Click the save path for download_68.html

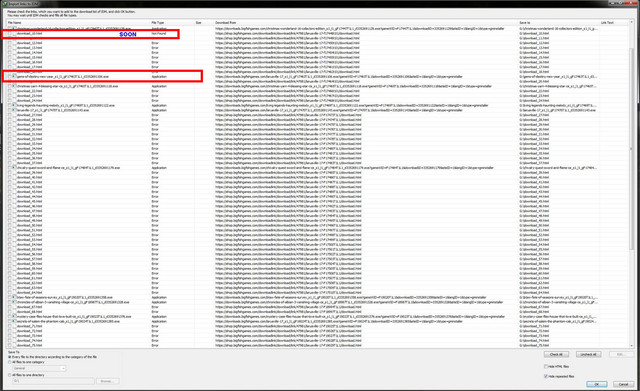click(x=534, y=311)
